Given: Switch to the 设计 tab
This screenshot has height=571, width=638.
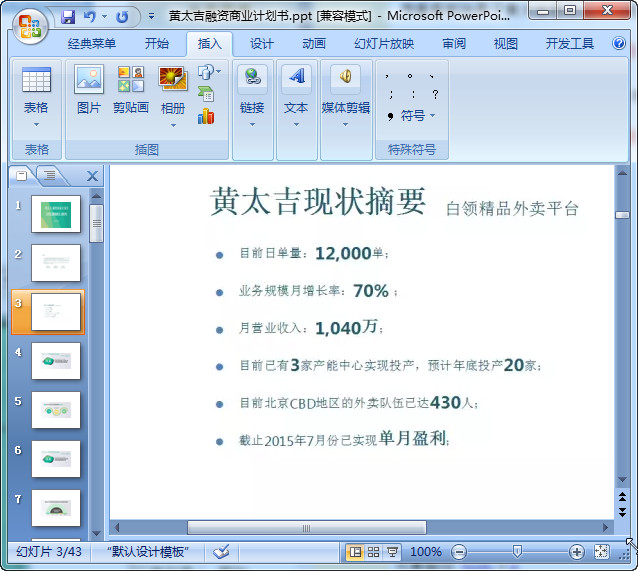Looking at the screenshot, I should click(262, 44).
